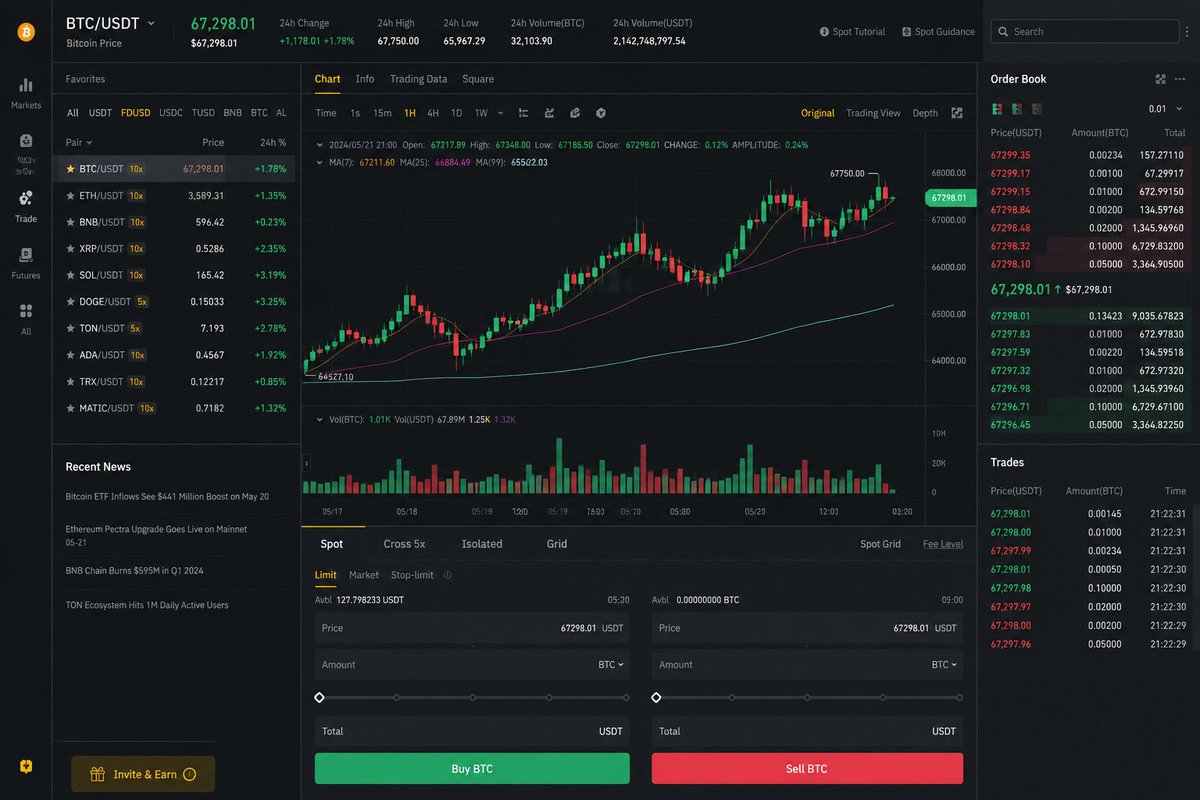Open the Futures section in sidebar
The image size is (1200, 800).
coord(26,263)
